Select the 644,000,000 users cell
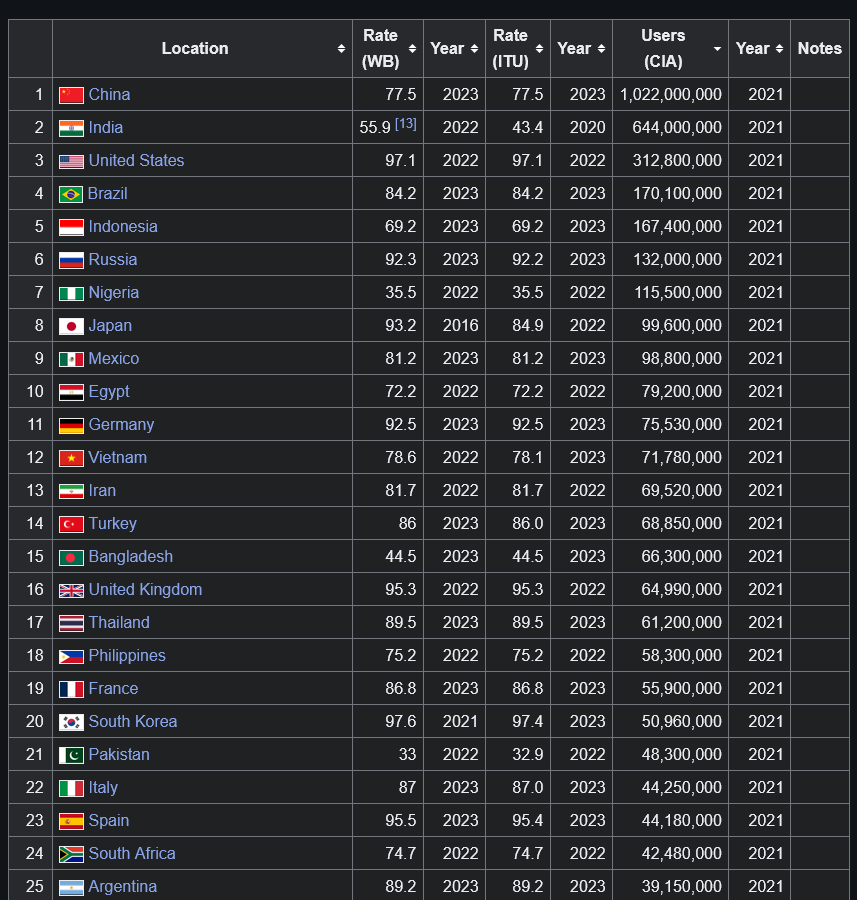Viewport: 857px width, 900px height. click(x=670, y=127)
